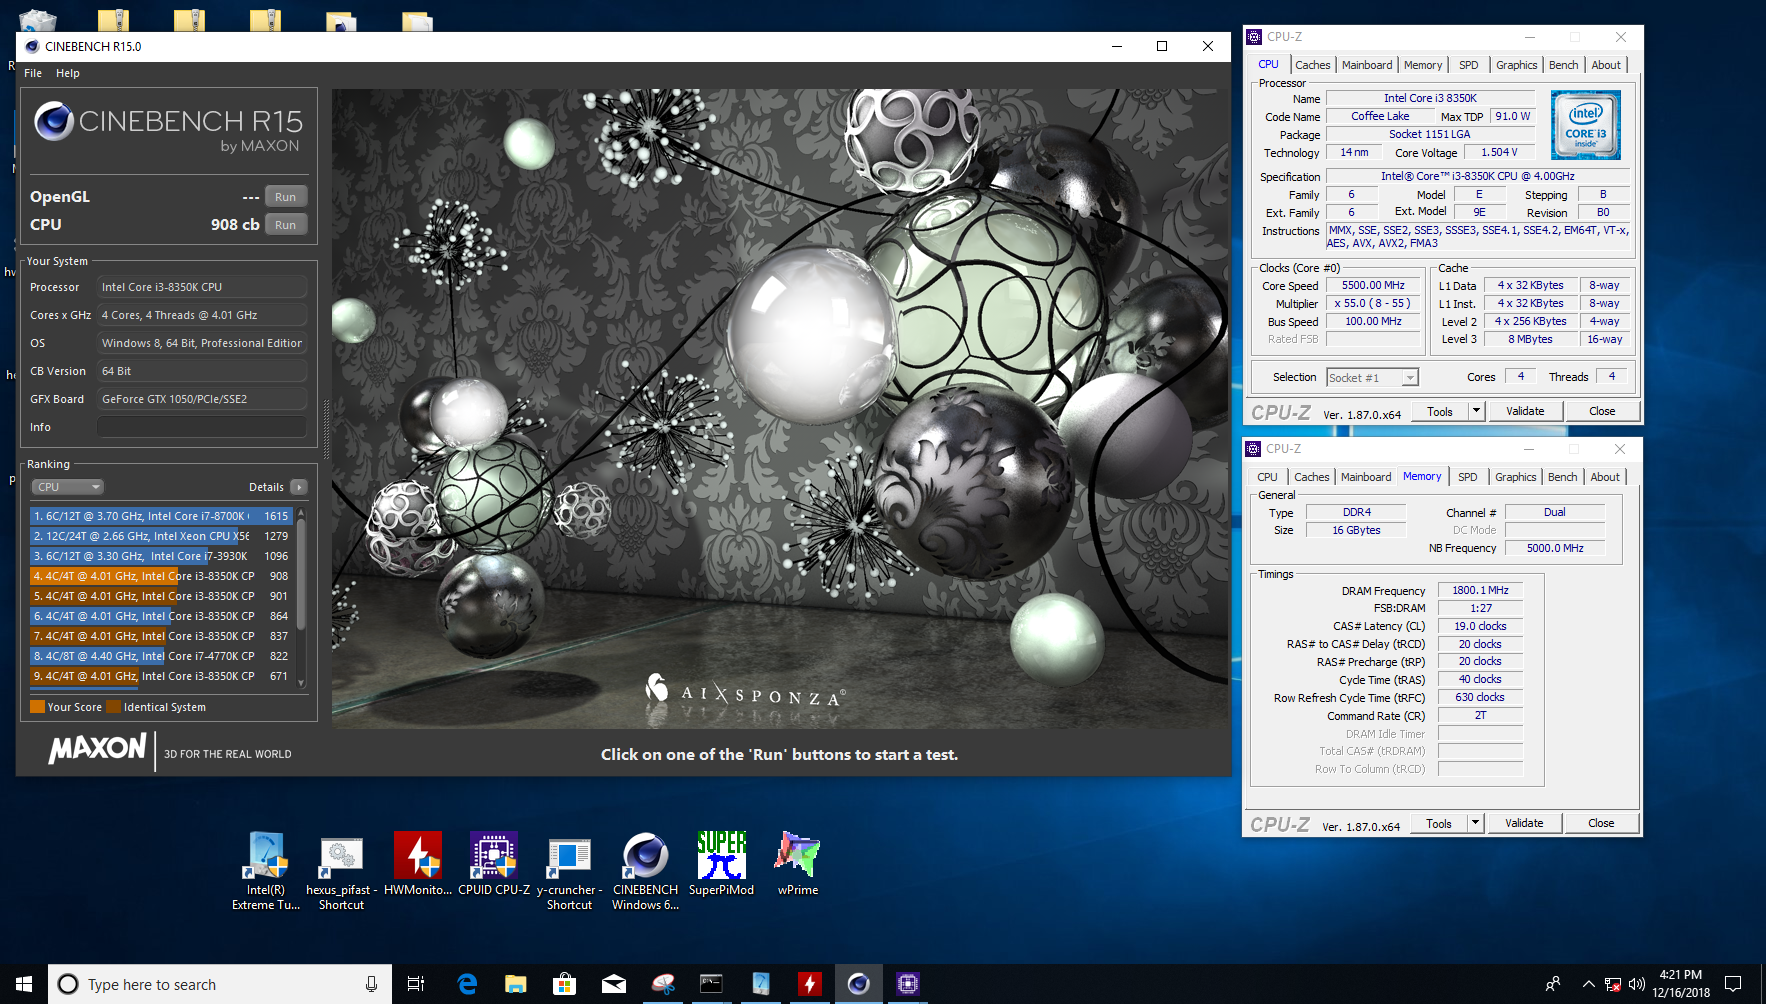
Task: Switch to Graphics tab in lower CPU-Z
Action: tap(1515, 477)
